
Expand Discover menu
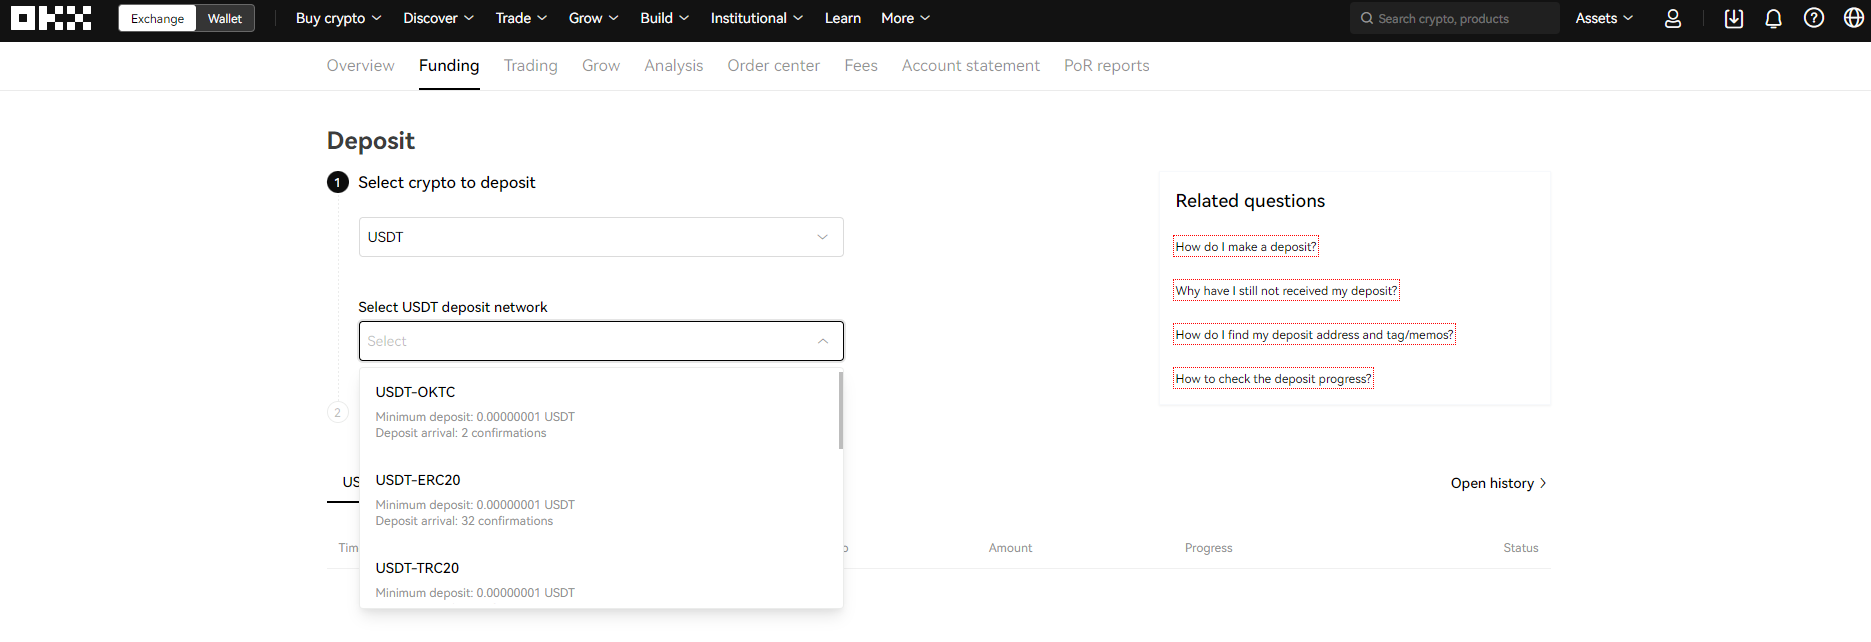(438, 19)
